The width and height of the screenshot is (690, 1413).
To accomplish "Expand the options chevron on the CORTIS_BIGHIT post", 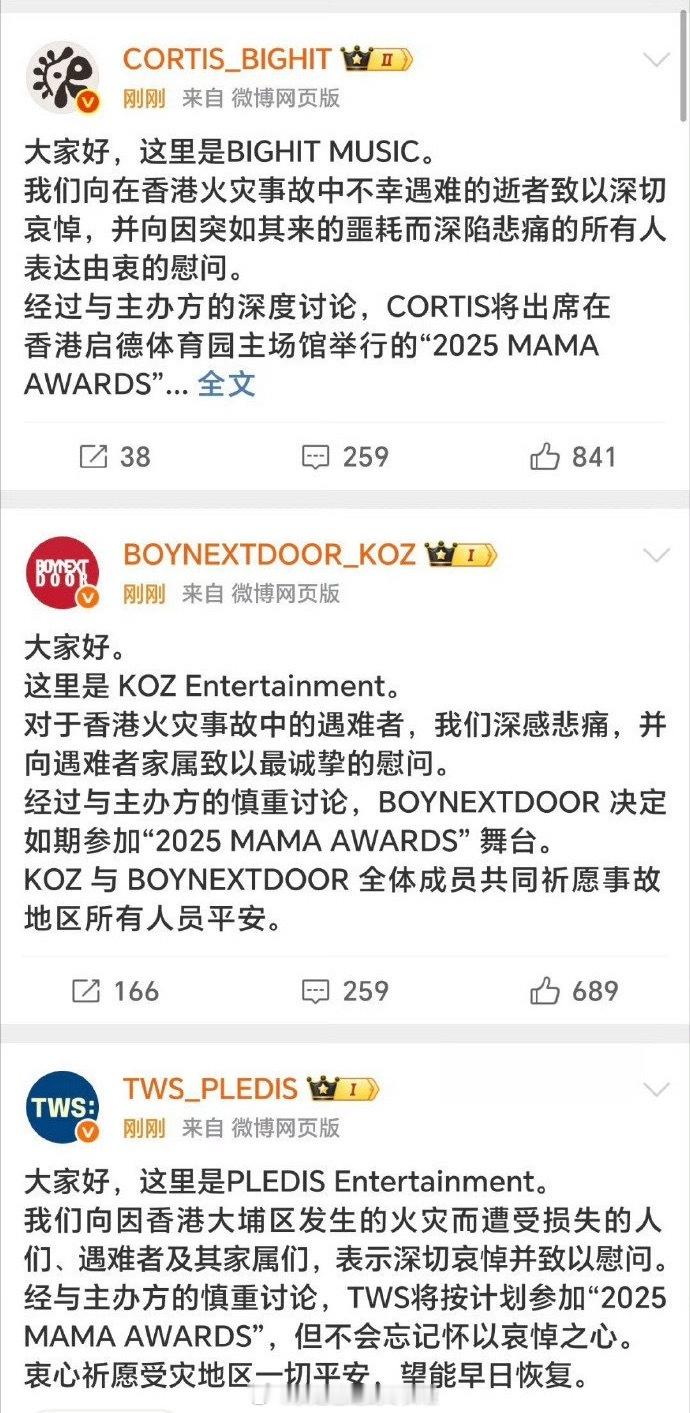I will click(656, 60).
